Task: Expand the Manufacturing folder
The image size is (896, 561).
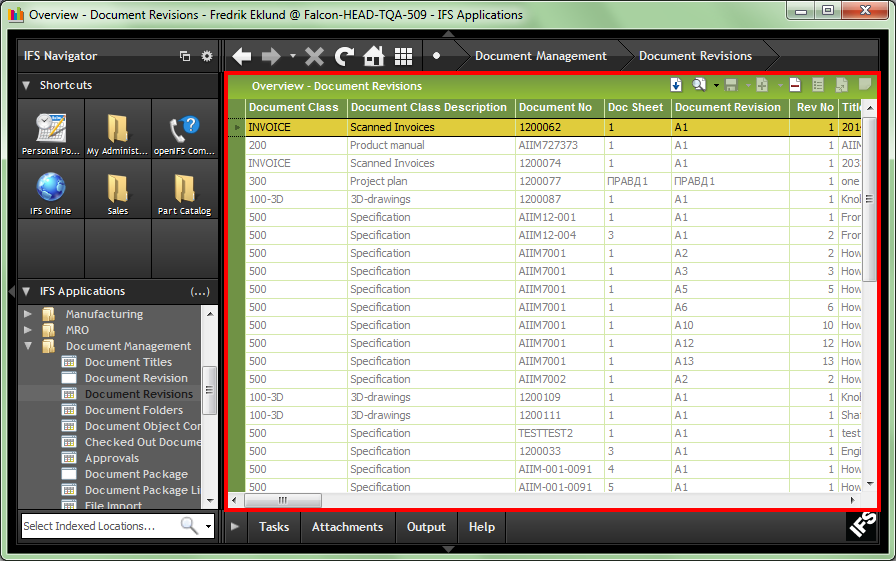Action: (x=27, y=314)
